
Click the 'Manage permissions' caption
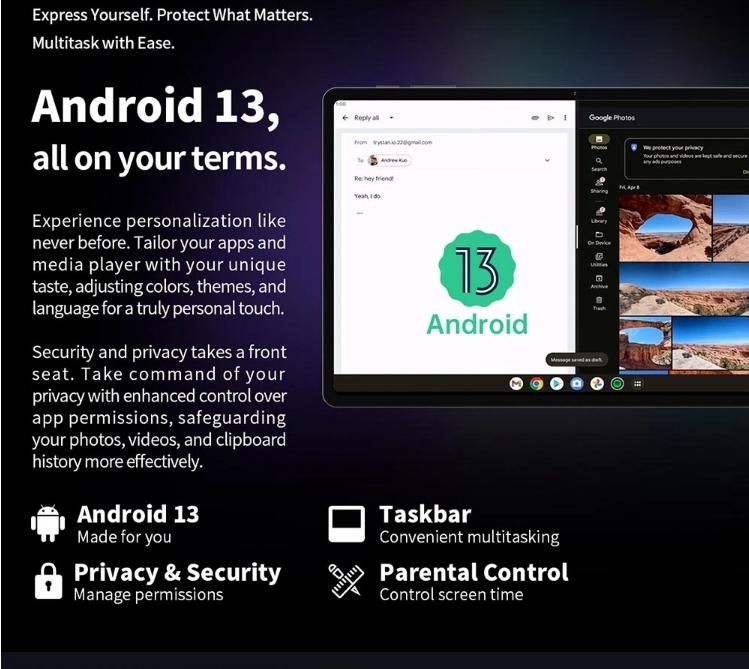click(x=148, y=595)
